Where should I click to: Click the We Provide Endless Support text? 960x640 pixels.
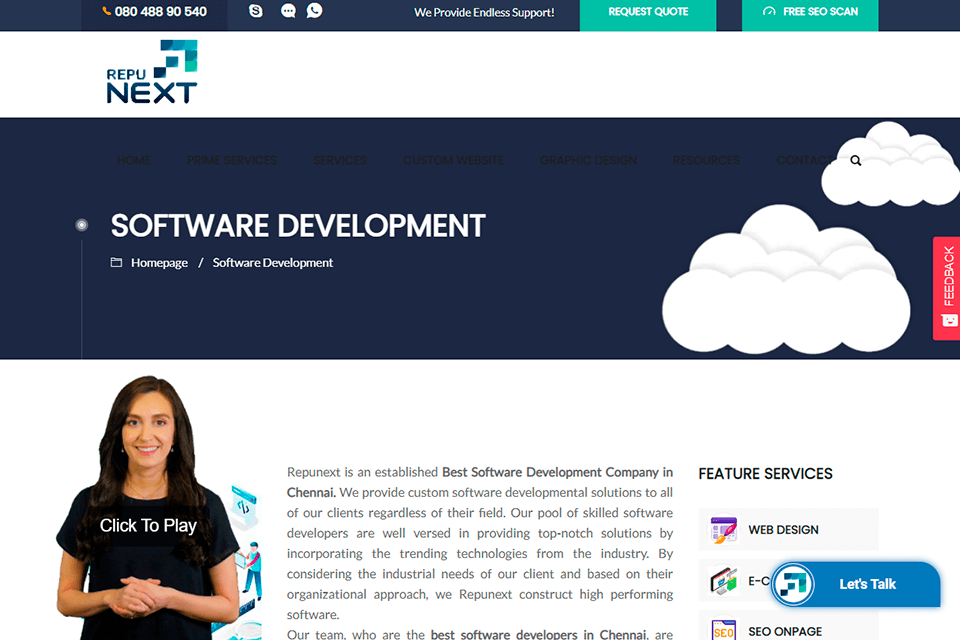tap(484, 12)
